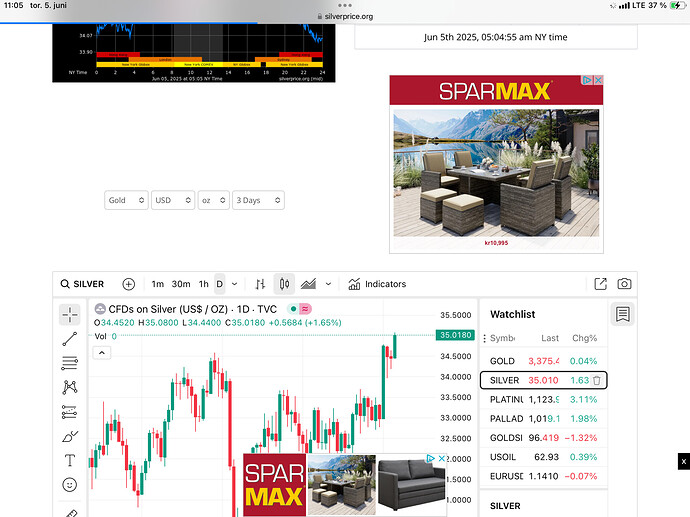Click the pink approximate-equals data icon
Viewport: 690px width, 517px height.
(305, 309)
